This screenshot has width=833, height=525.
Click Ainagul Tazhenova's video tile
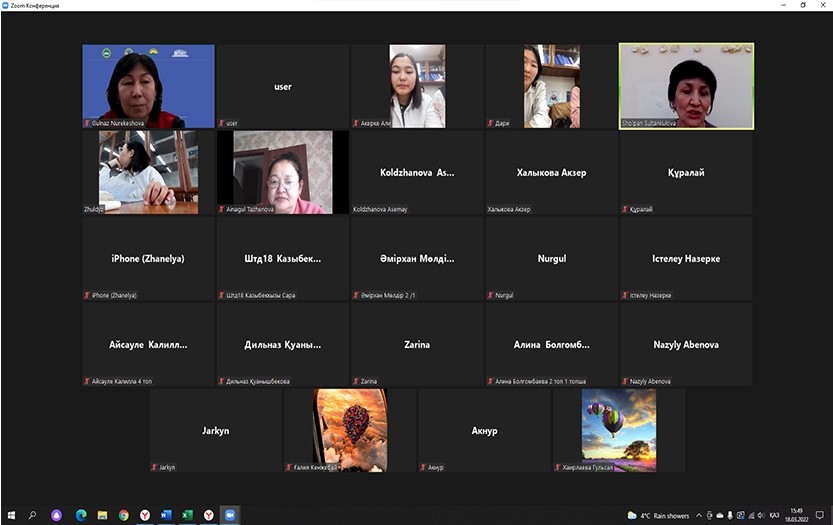(283, 172)
